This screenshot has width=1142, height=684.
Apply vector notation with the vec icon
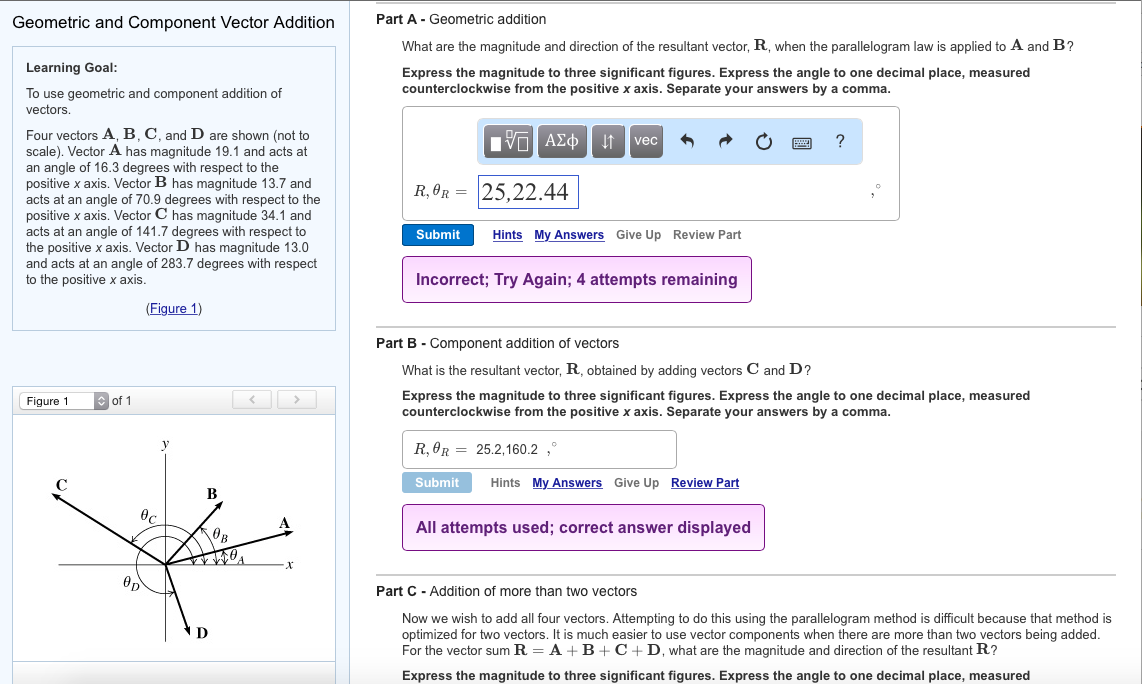click(x=645, y=141)
